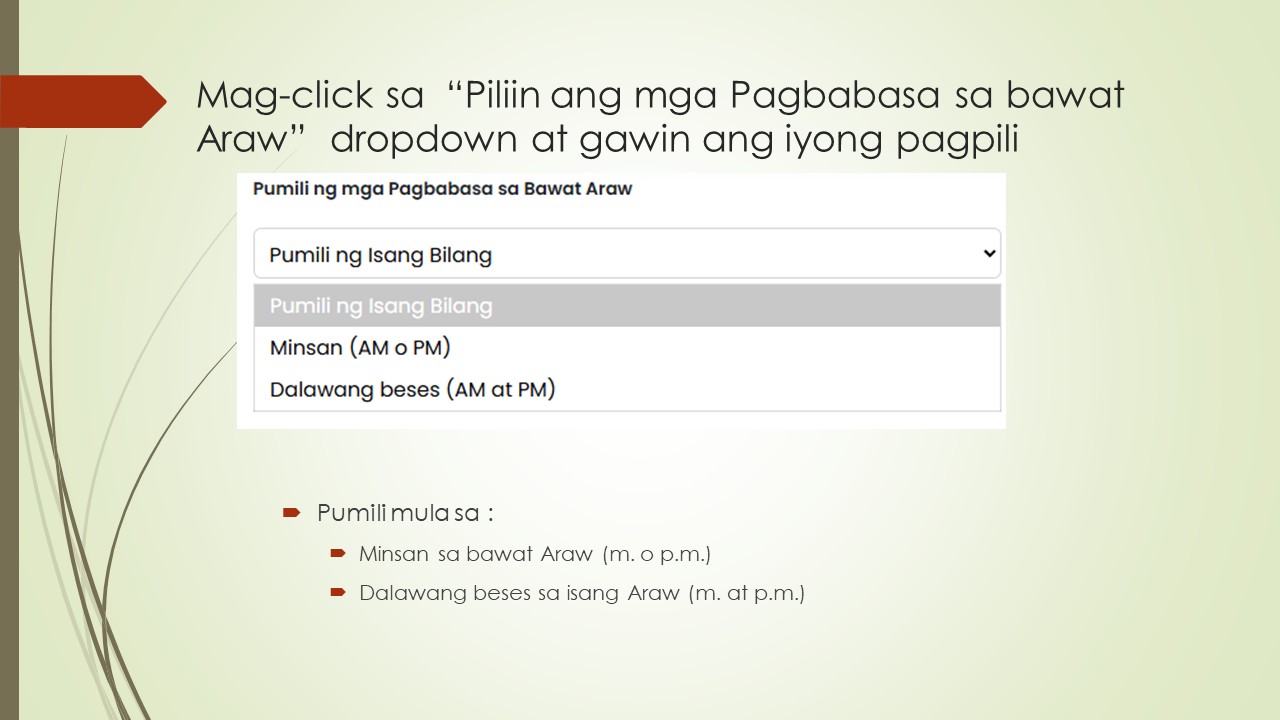The image size is (1280, 720).
Task: Click the slide title text
Action: click(x=660, y=115)
